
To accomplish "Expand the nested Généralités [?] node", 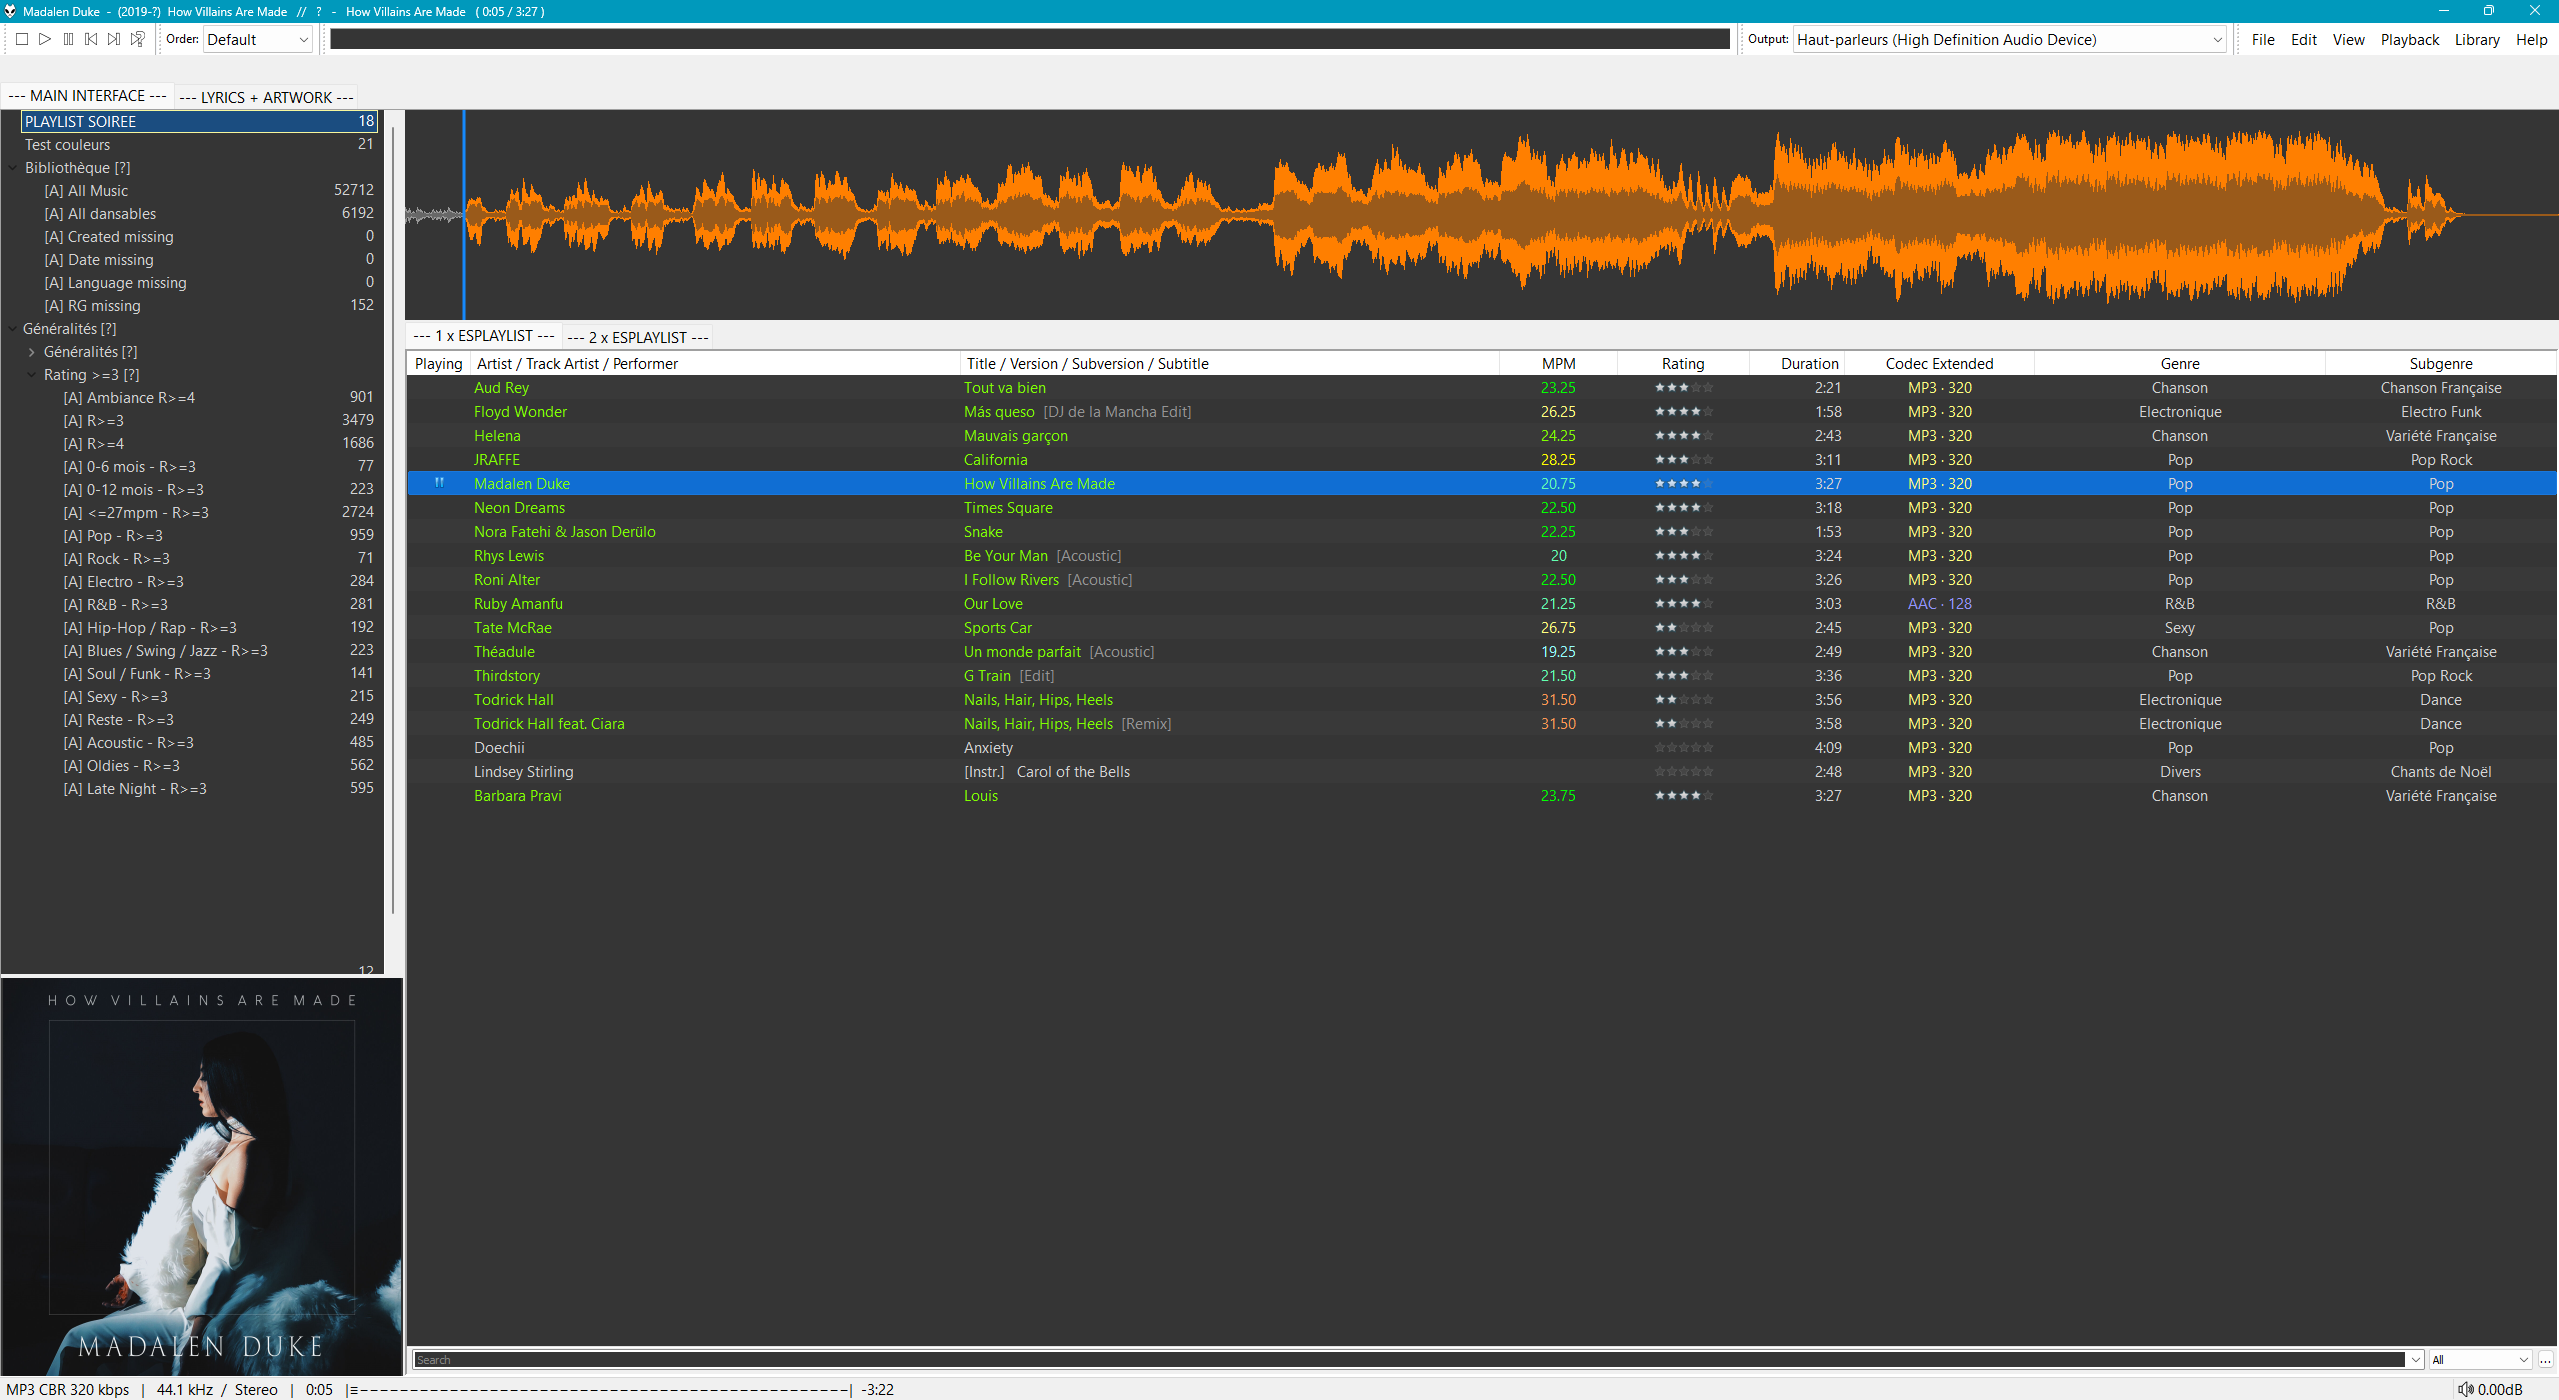I will [32, 352].
